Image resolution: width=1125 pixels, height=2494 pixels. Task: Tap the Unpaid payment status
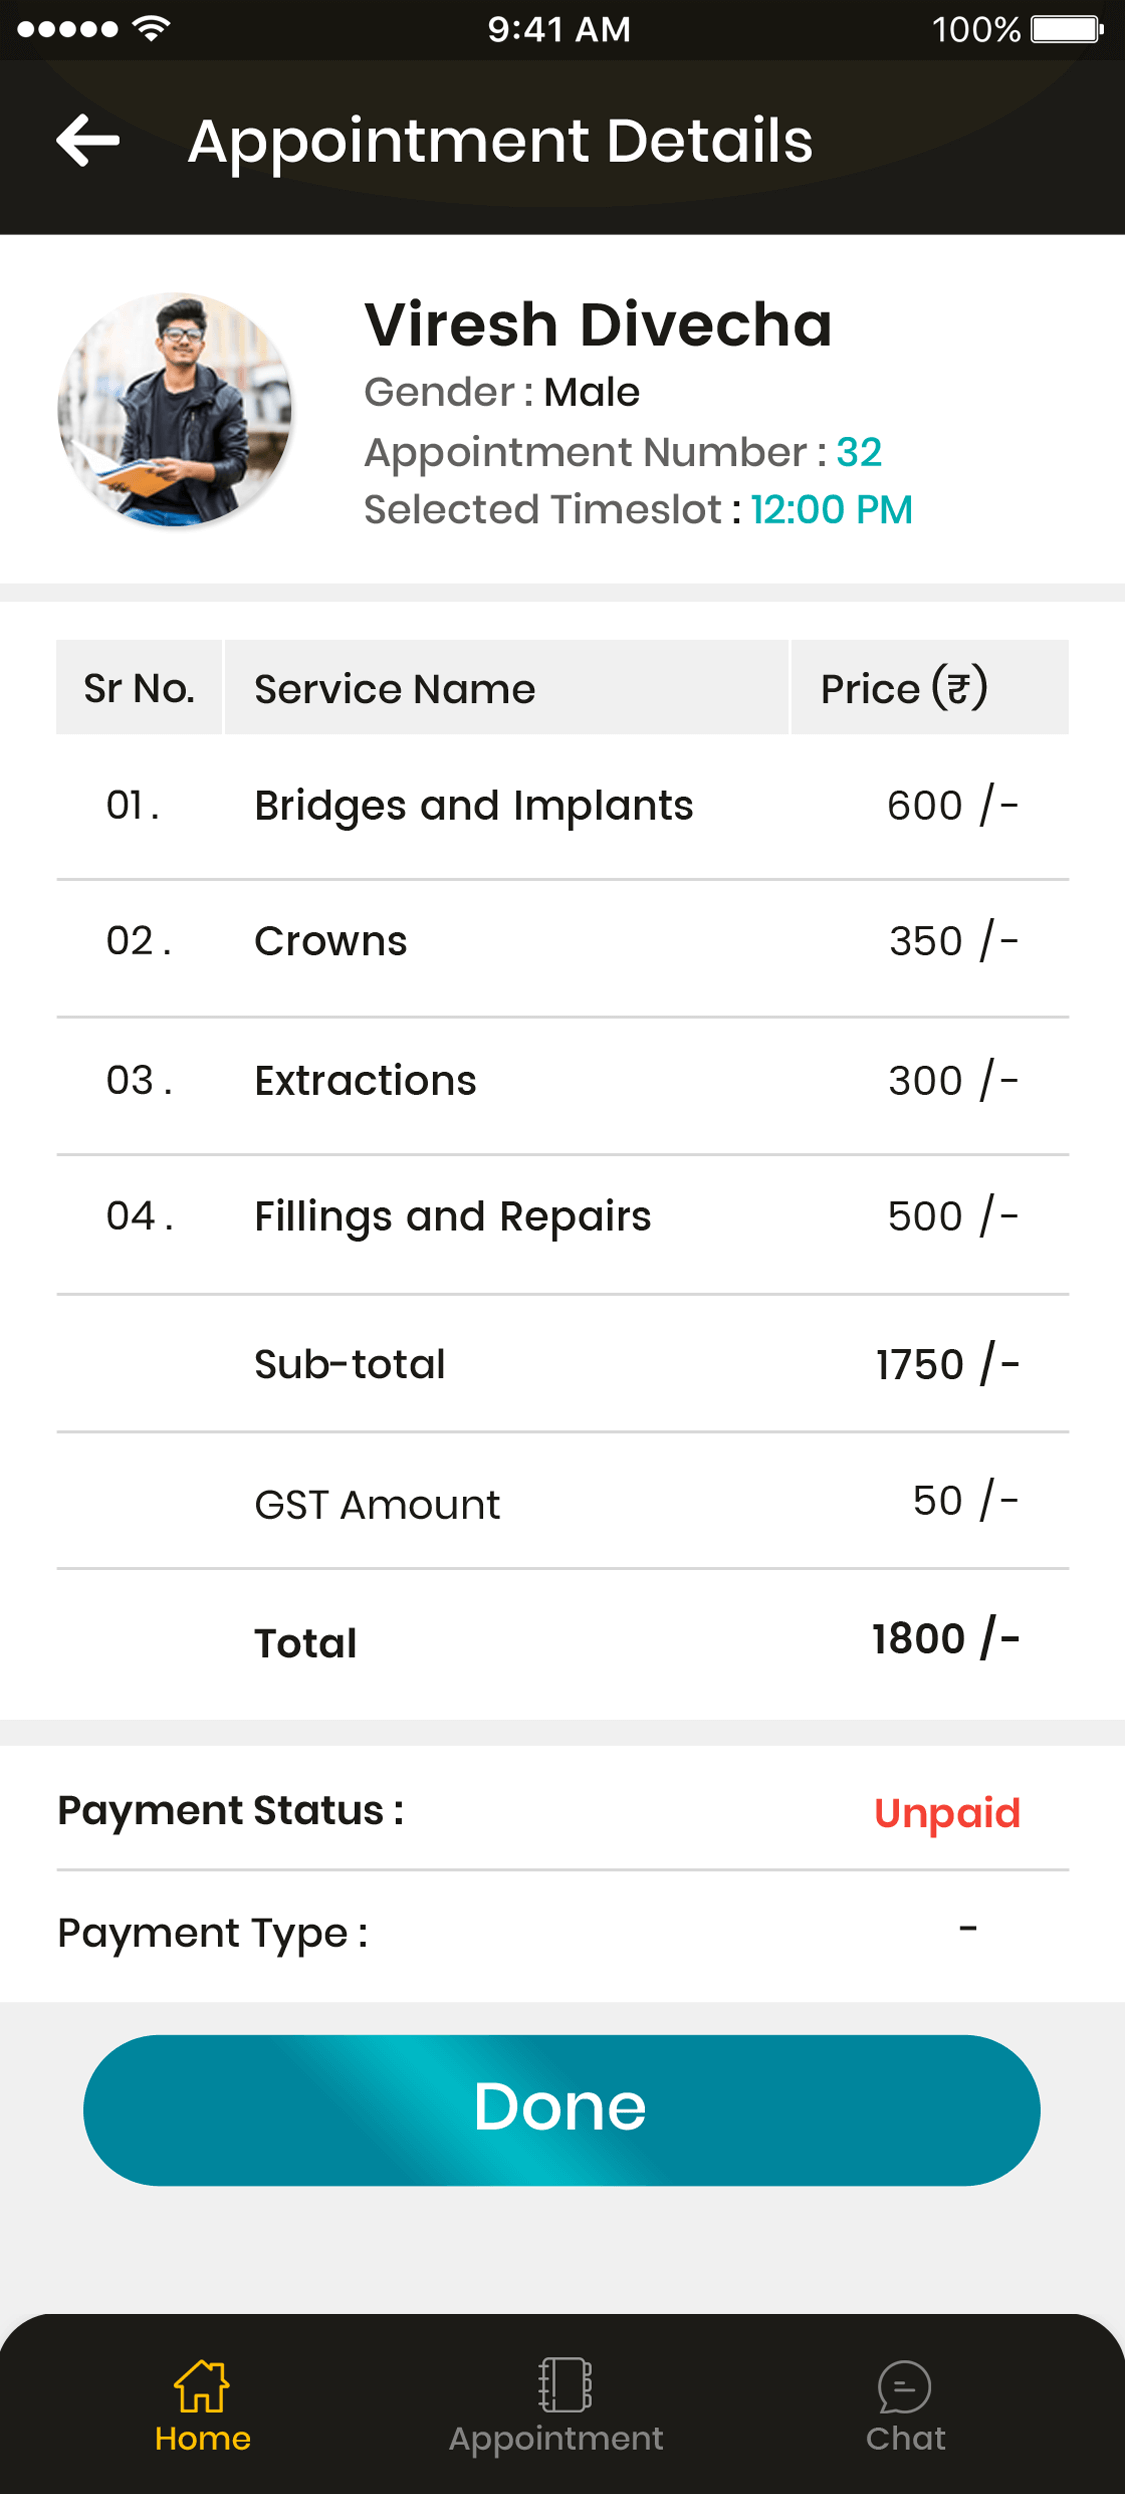coord(946,1813)
